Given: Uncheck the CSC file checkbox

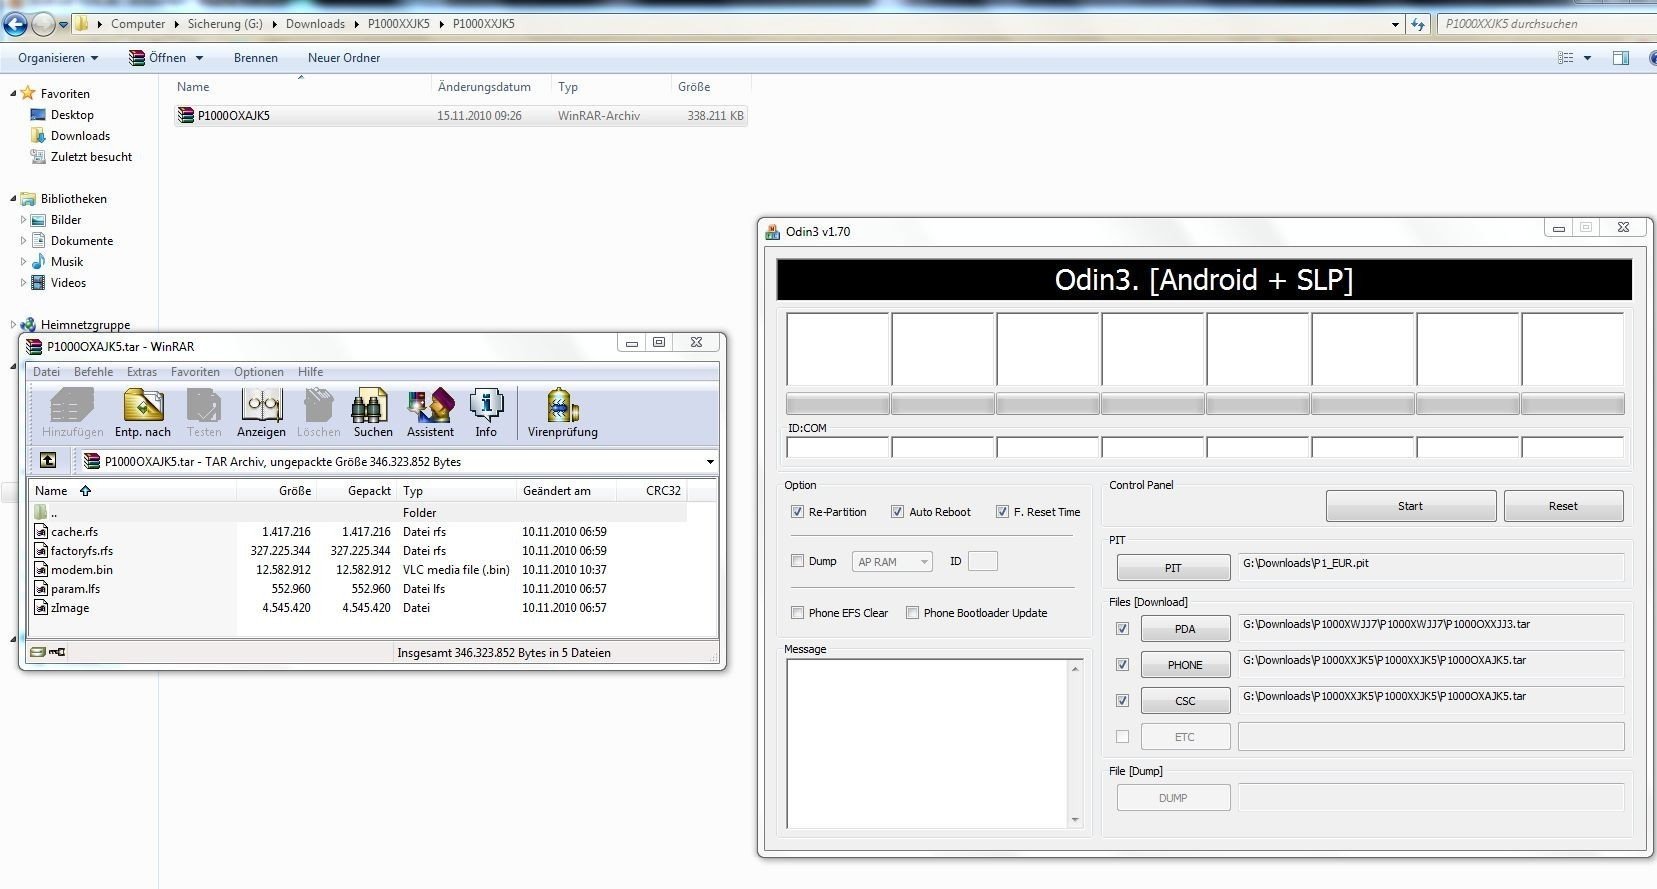Looking at the screenshot, I should tap(1122, 701).
